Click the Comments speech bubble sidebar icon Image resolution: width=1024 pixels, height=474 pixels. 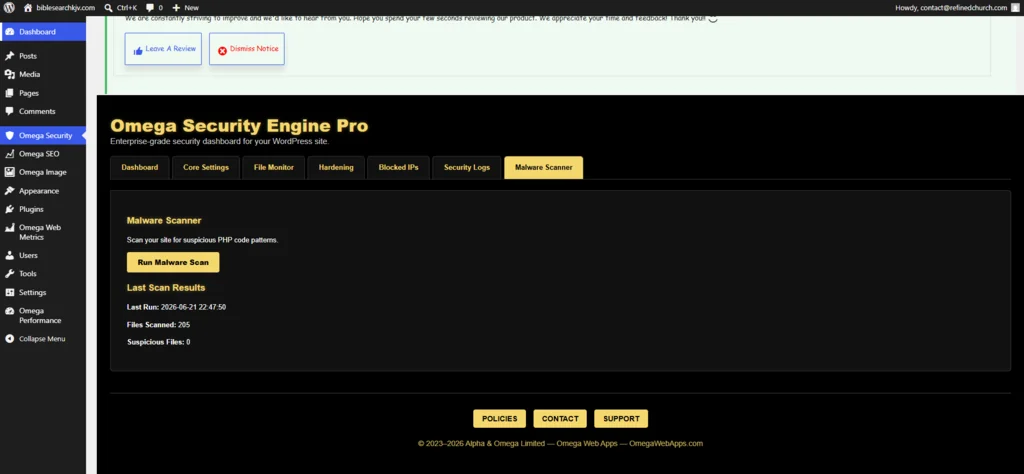[9, 111]
